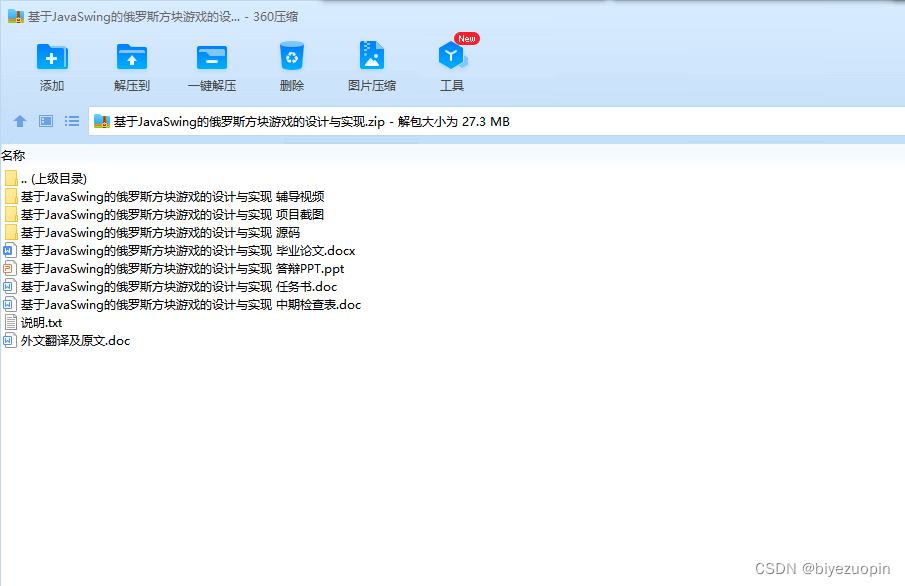
Task: Open the 说明.txt text file
Action: click(x=41, y=322)
